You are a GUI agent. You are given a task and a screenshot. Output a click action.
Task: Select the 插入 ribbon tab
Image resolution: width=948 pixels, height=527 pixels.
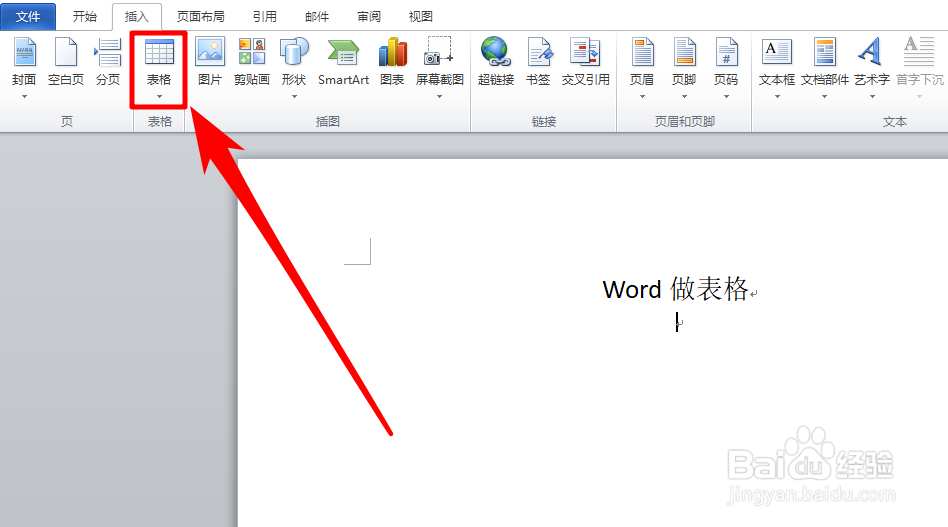click(137, 16)
